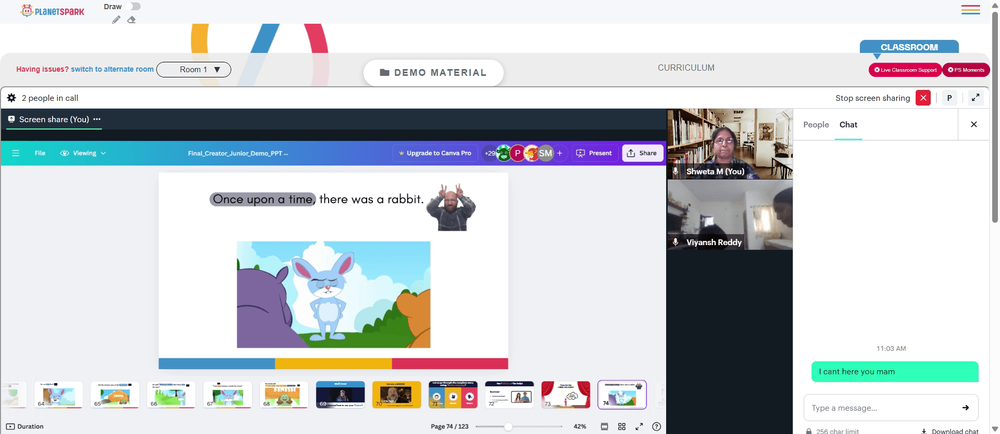Click the Viyansh Reddy video tile
Image resolution: width=1000 pixels, height=434 pixels.
coord(730,215)
